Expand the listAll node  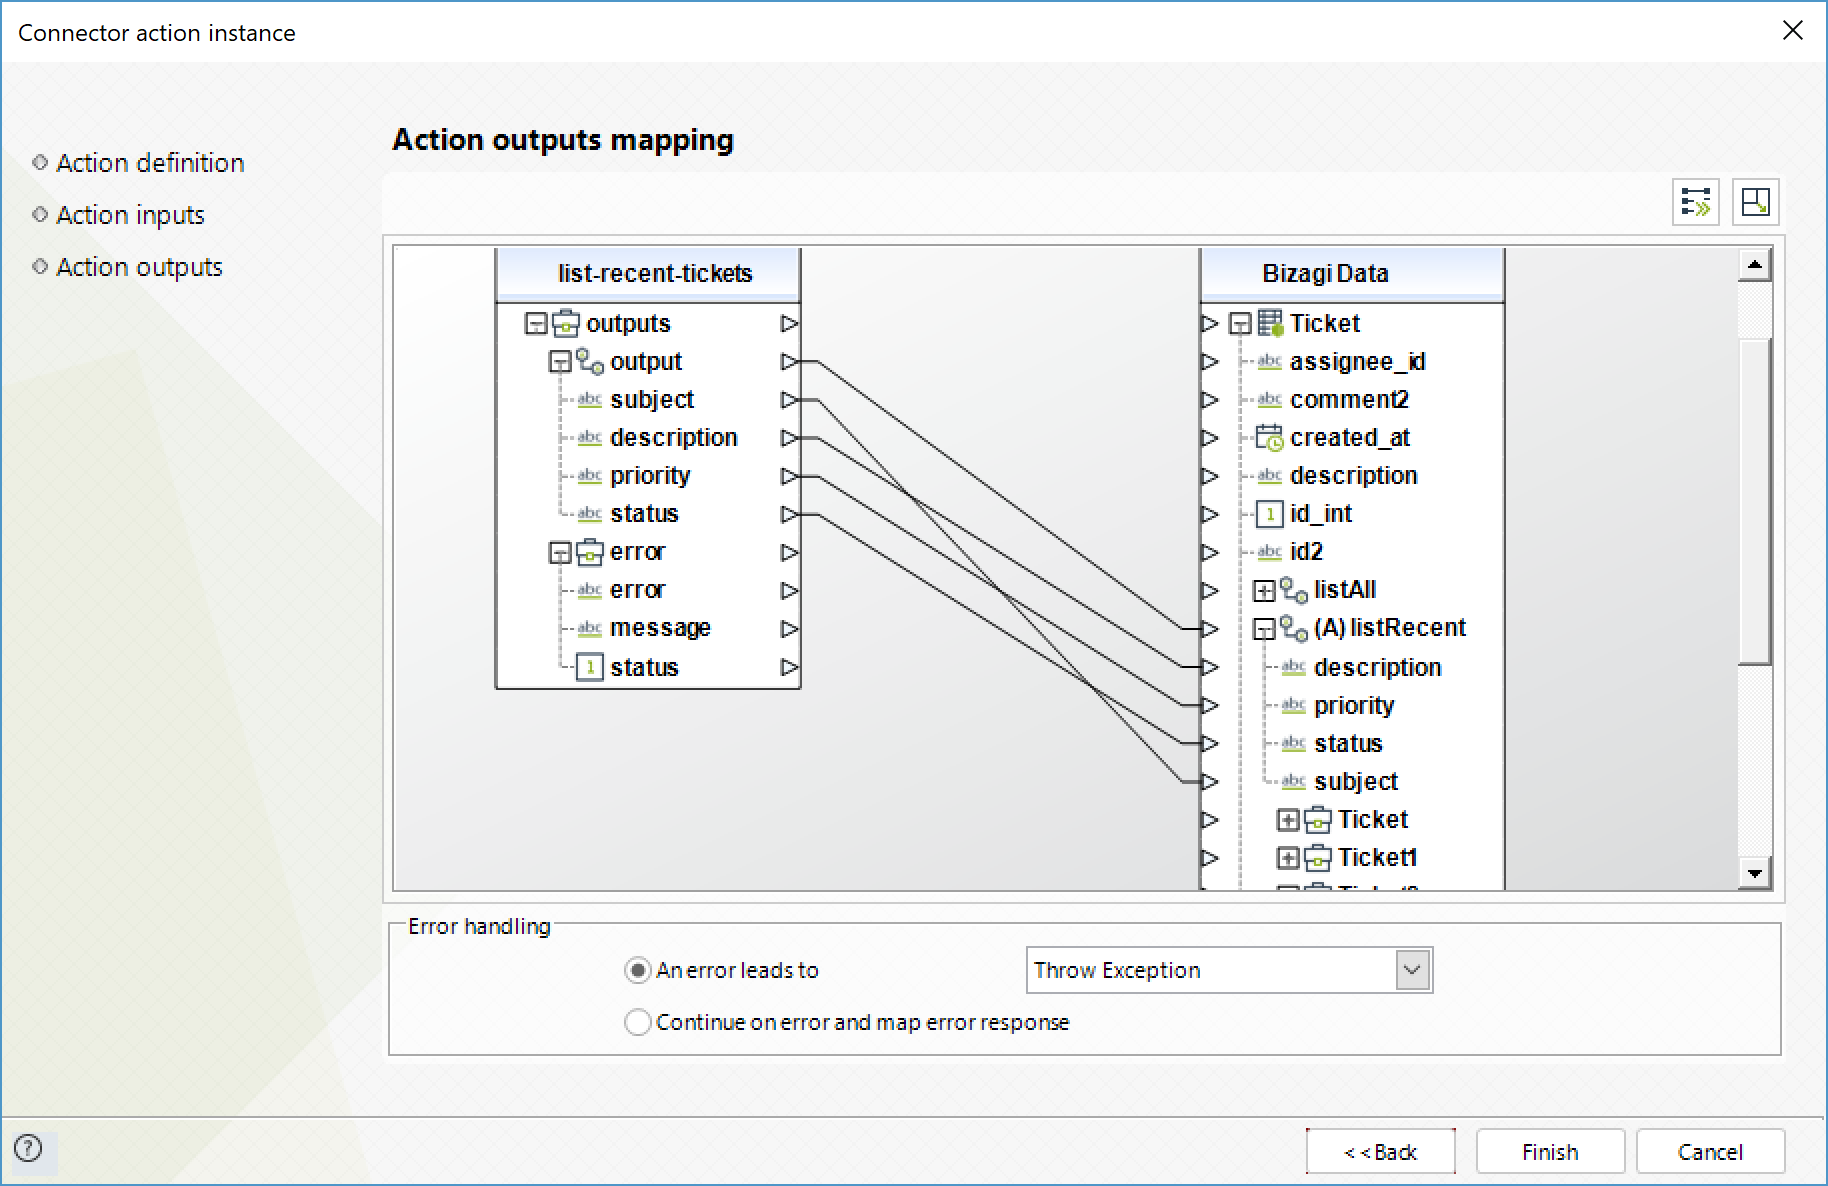tap(1264, 590)
